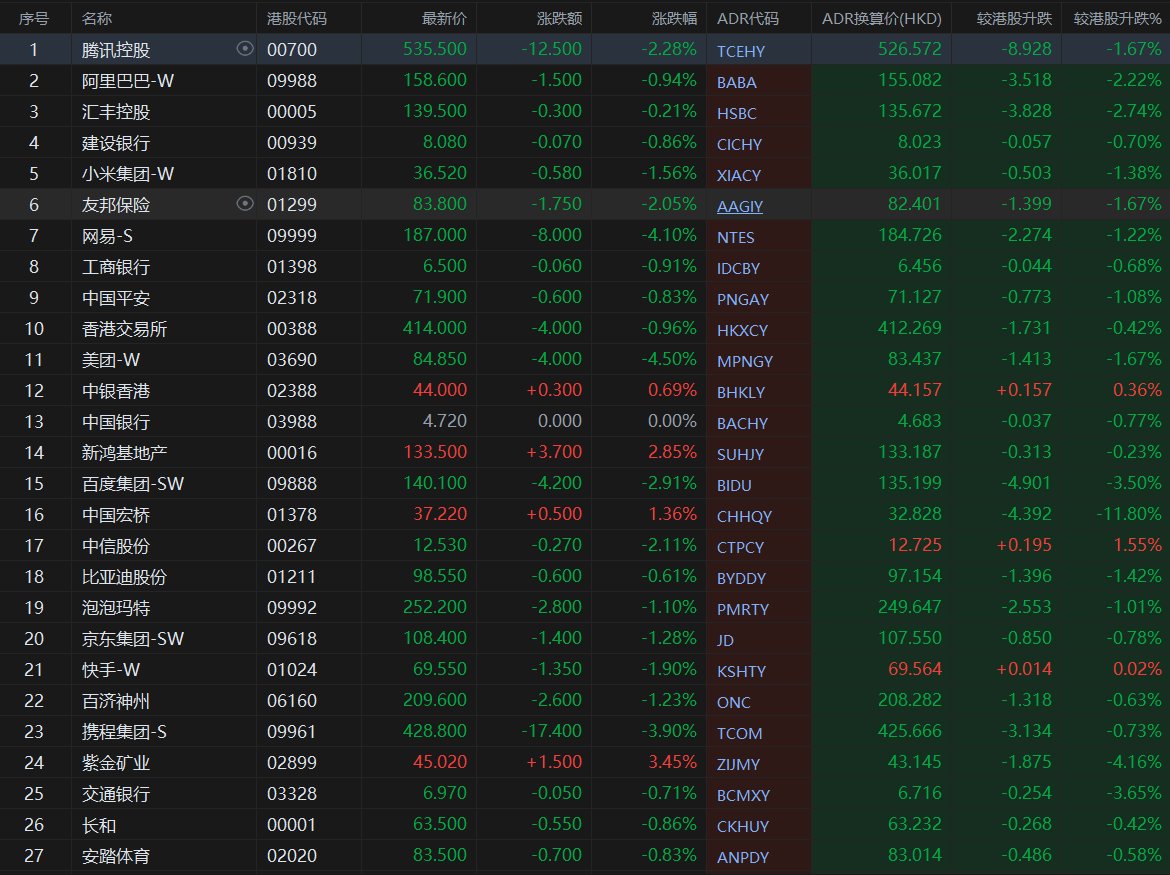This screenshot has width=1170, height=875.
Task: Select stock code 02899 for 紫金矿业
Action: click(x=292, y=763)
